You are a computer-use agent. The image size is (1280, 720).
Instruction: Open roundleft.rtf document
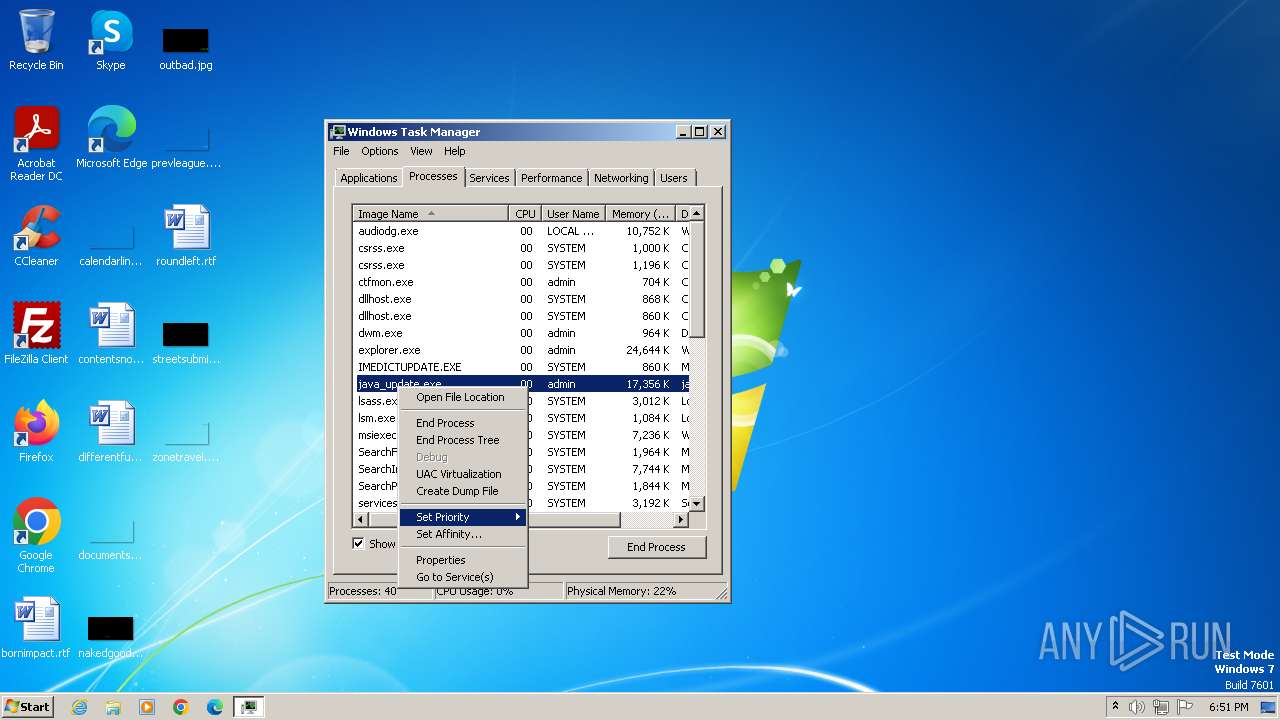[x=186, y=236]
